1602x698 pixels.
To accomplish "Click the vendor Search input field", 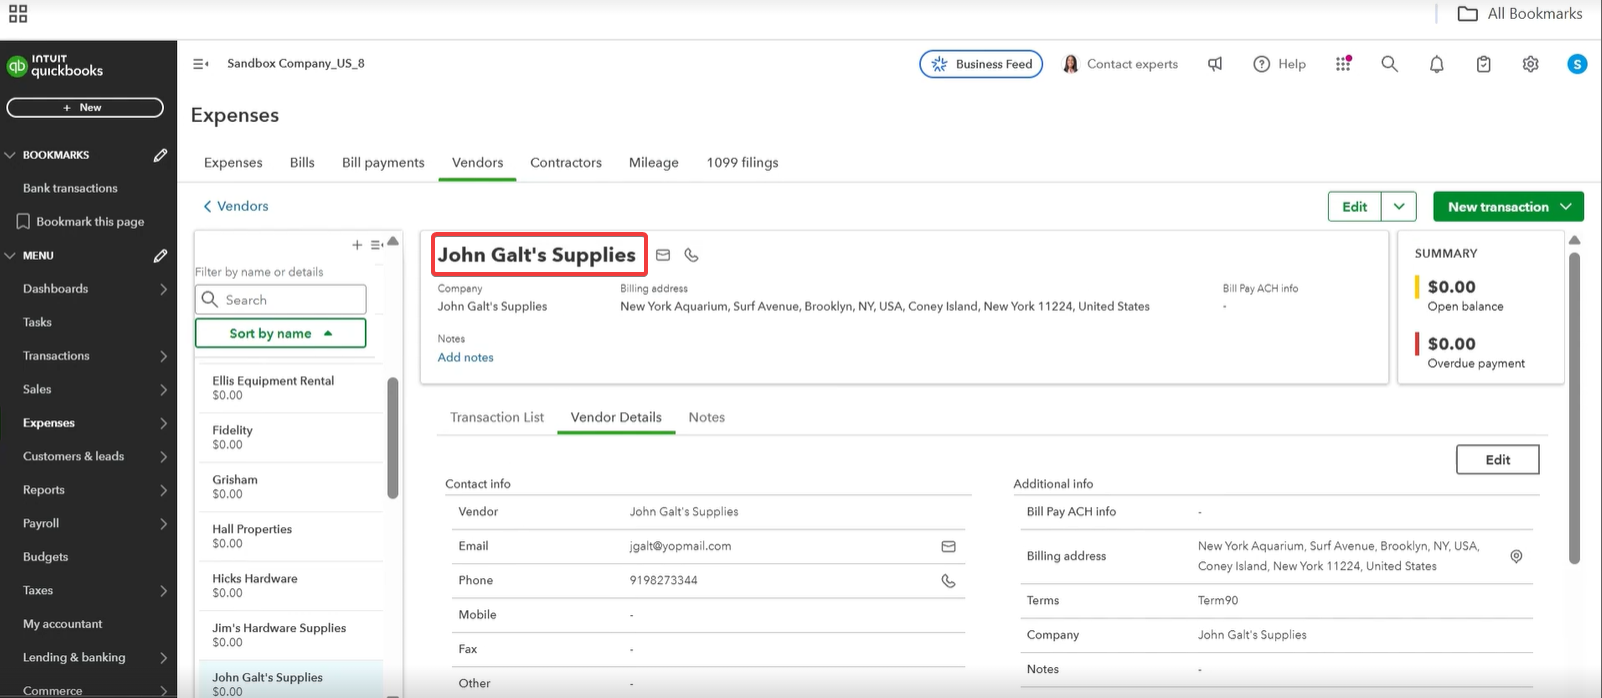I will click(281, 300).
